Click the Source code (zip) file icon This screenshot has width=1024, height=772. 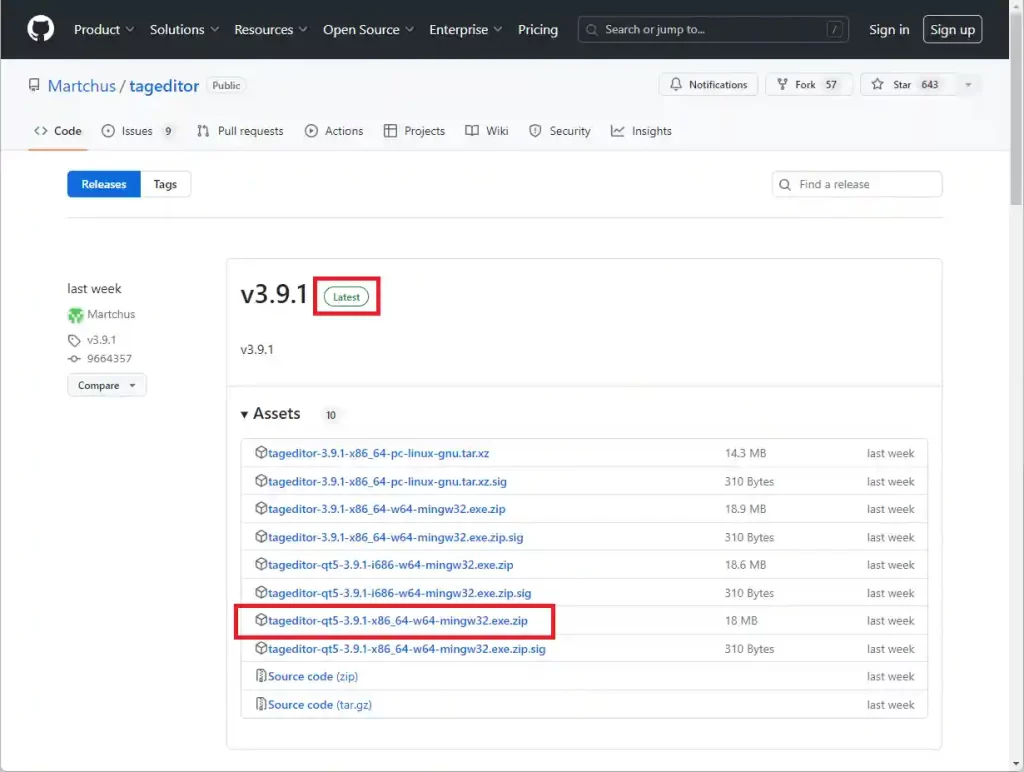261,677
